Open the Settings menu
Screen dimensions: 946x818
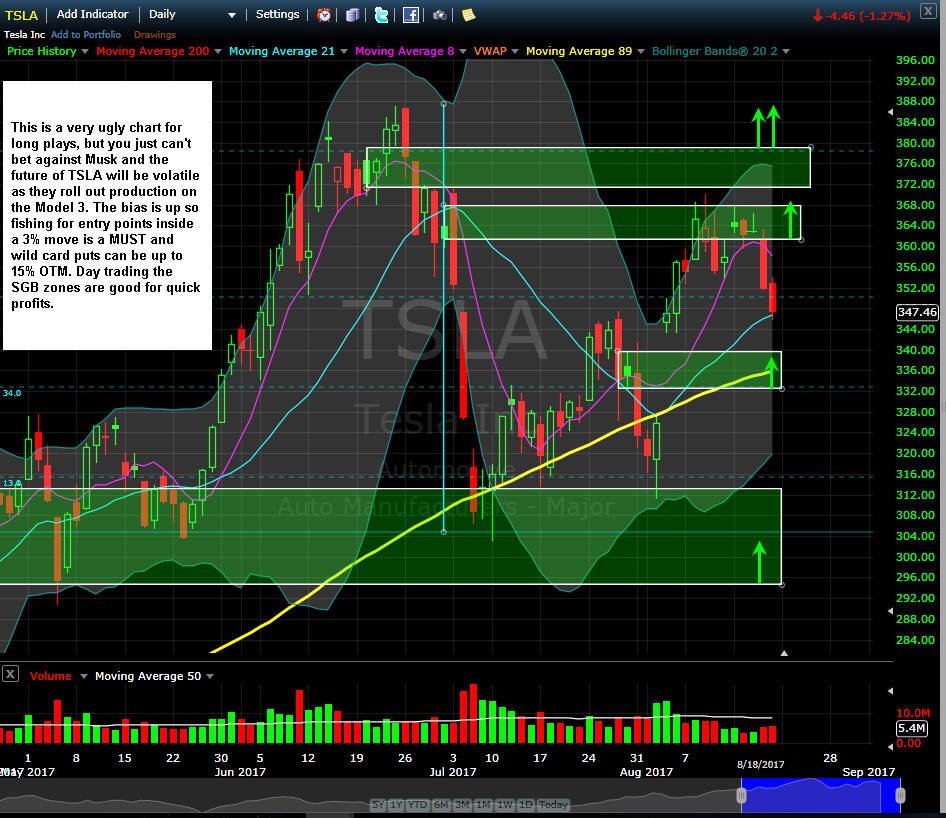[278, 14]
